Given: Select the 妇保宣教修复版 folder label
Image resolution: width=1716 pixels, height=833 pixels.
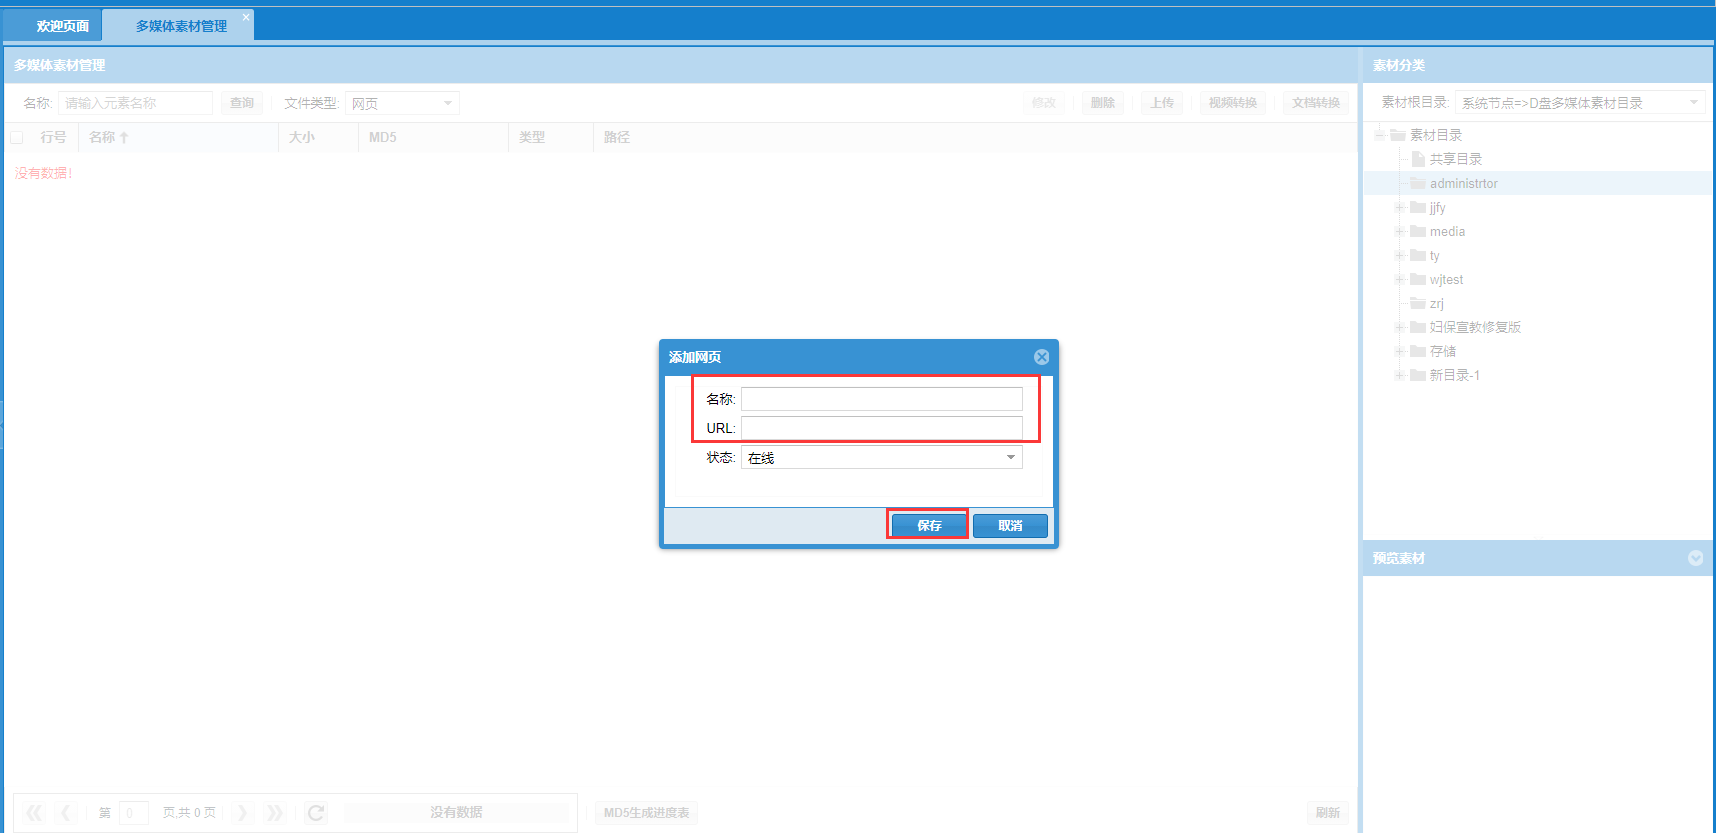Looking at the screenshot, I should 1475,327.
